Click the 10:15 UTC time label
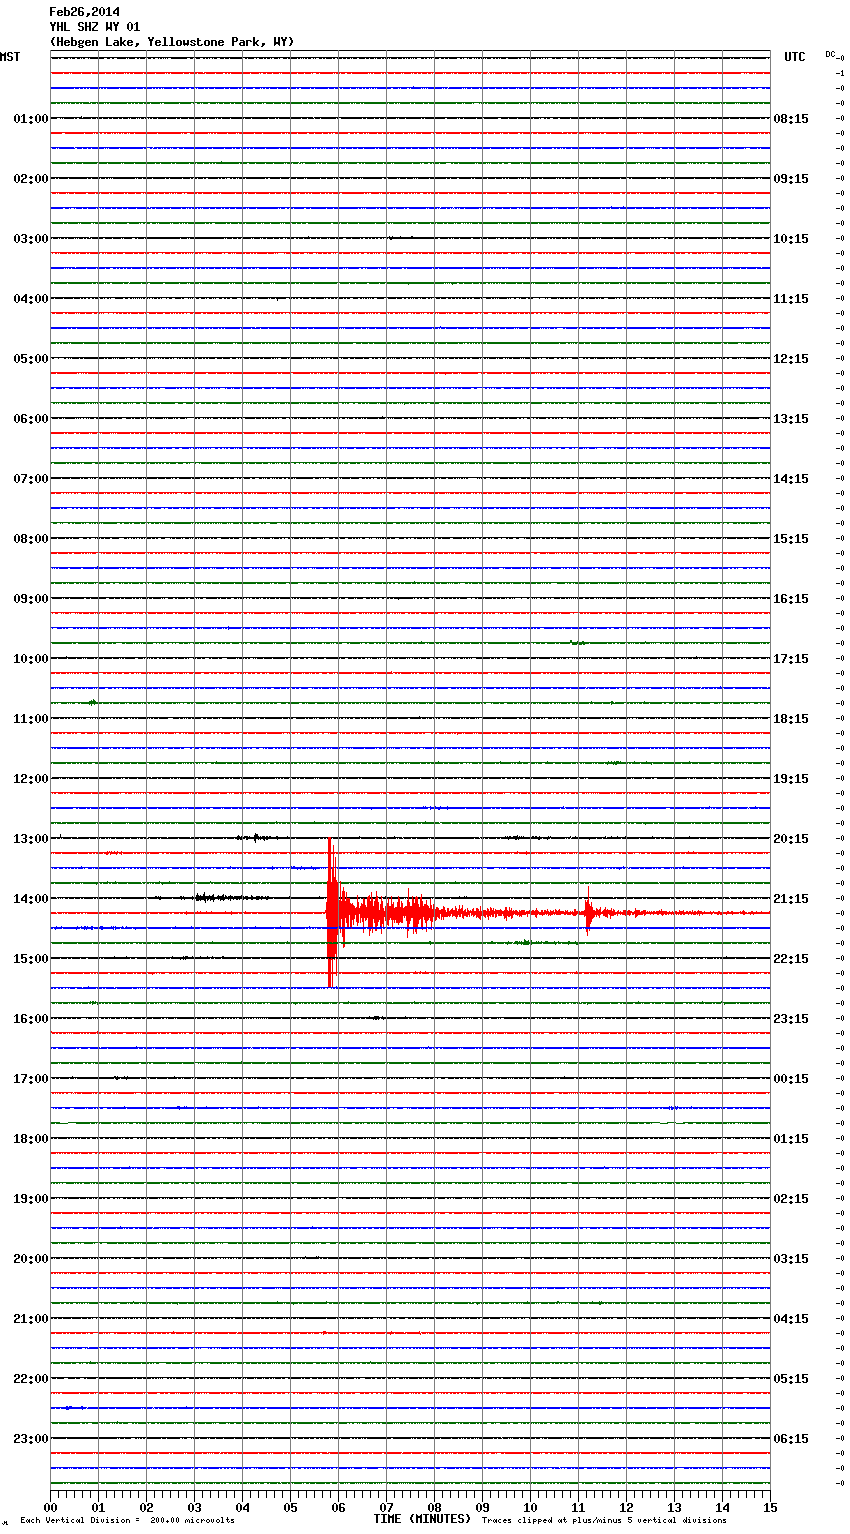The height and width of the screenshot is (1534, 850). [791, 239]
